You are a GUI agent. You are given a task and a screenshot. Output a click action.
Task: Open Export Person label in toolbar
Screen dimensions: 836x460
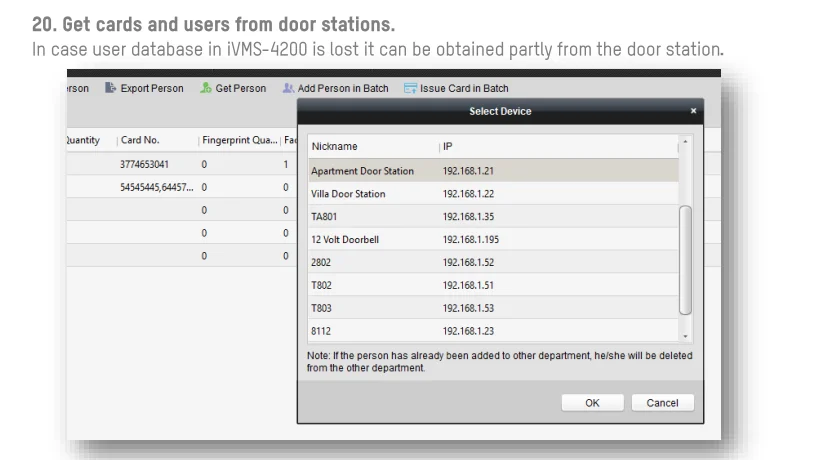pyautogui.click(x=152, y=88)
